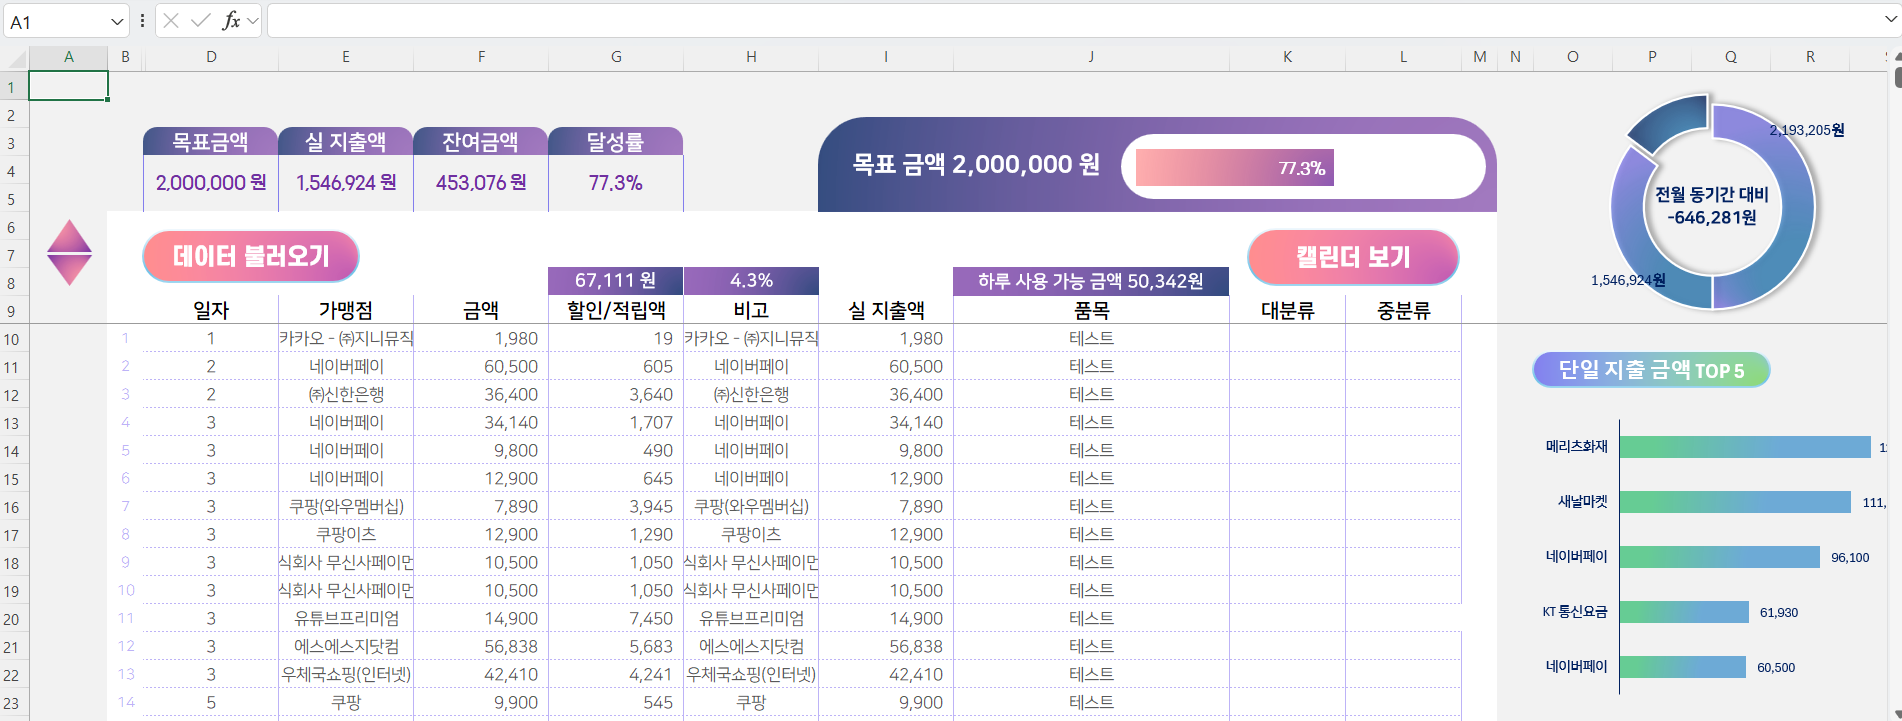
Task: Click the 데이터 불러오기 button
Action: coord(251,257)
